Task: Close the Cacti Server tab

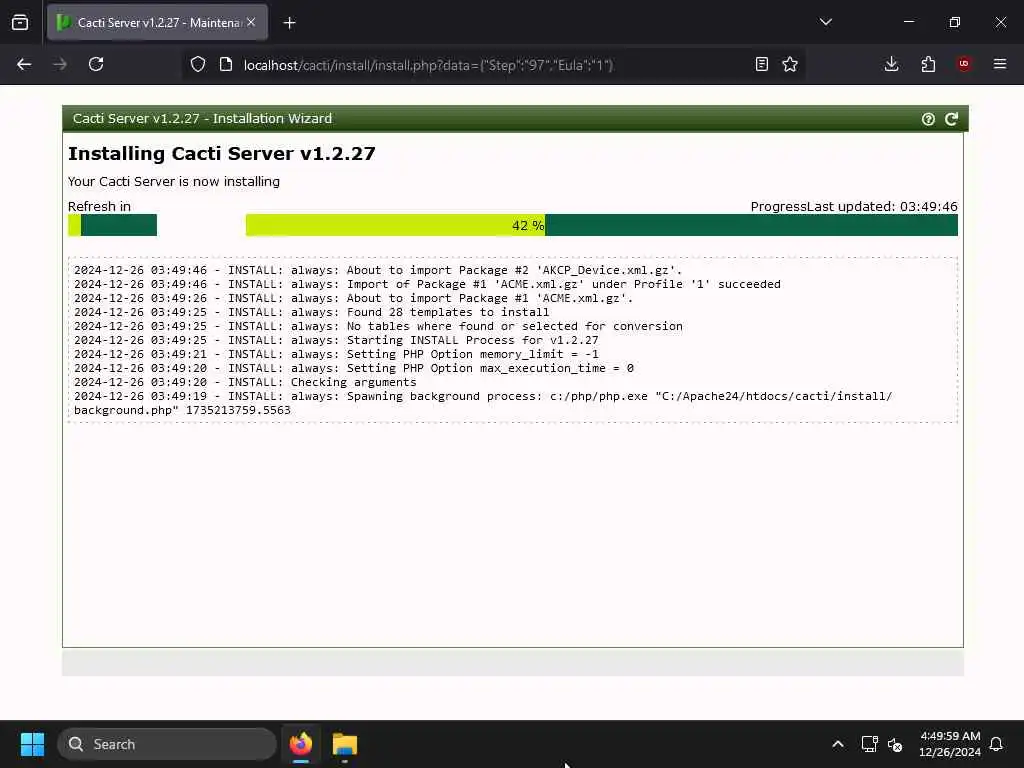Action: tap(251, 22)
